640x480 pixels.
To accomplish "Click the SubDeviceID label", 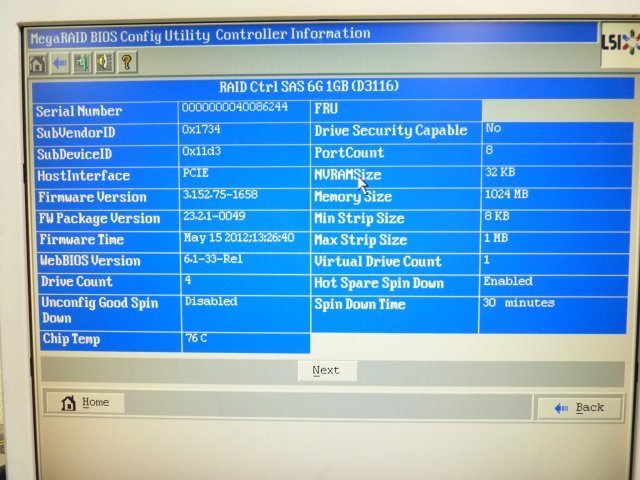I will (x=74, y=154).
